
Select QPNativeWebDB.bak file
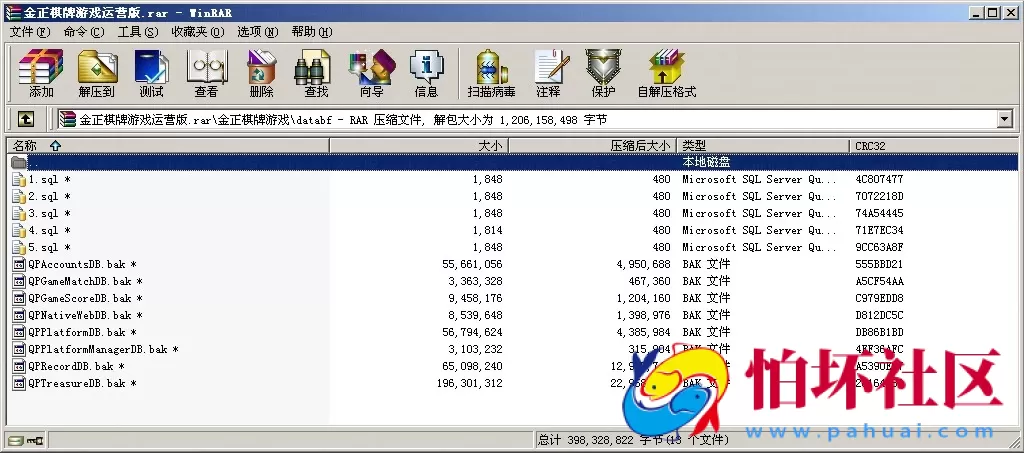point(512,315)
